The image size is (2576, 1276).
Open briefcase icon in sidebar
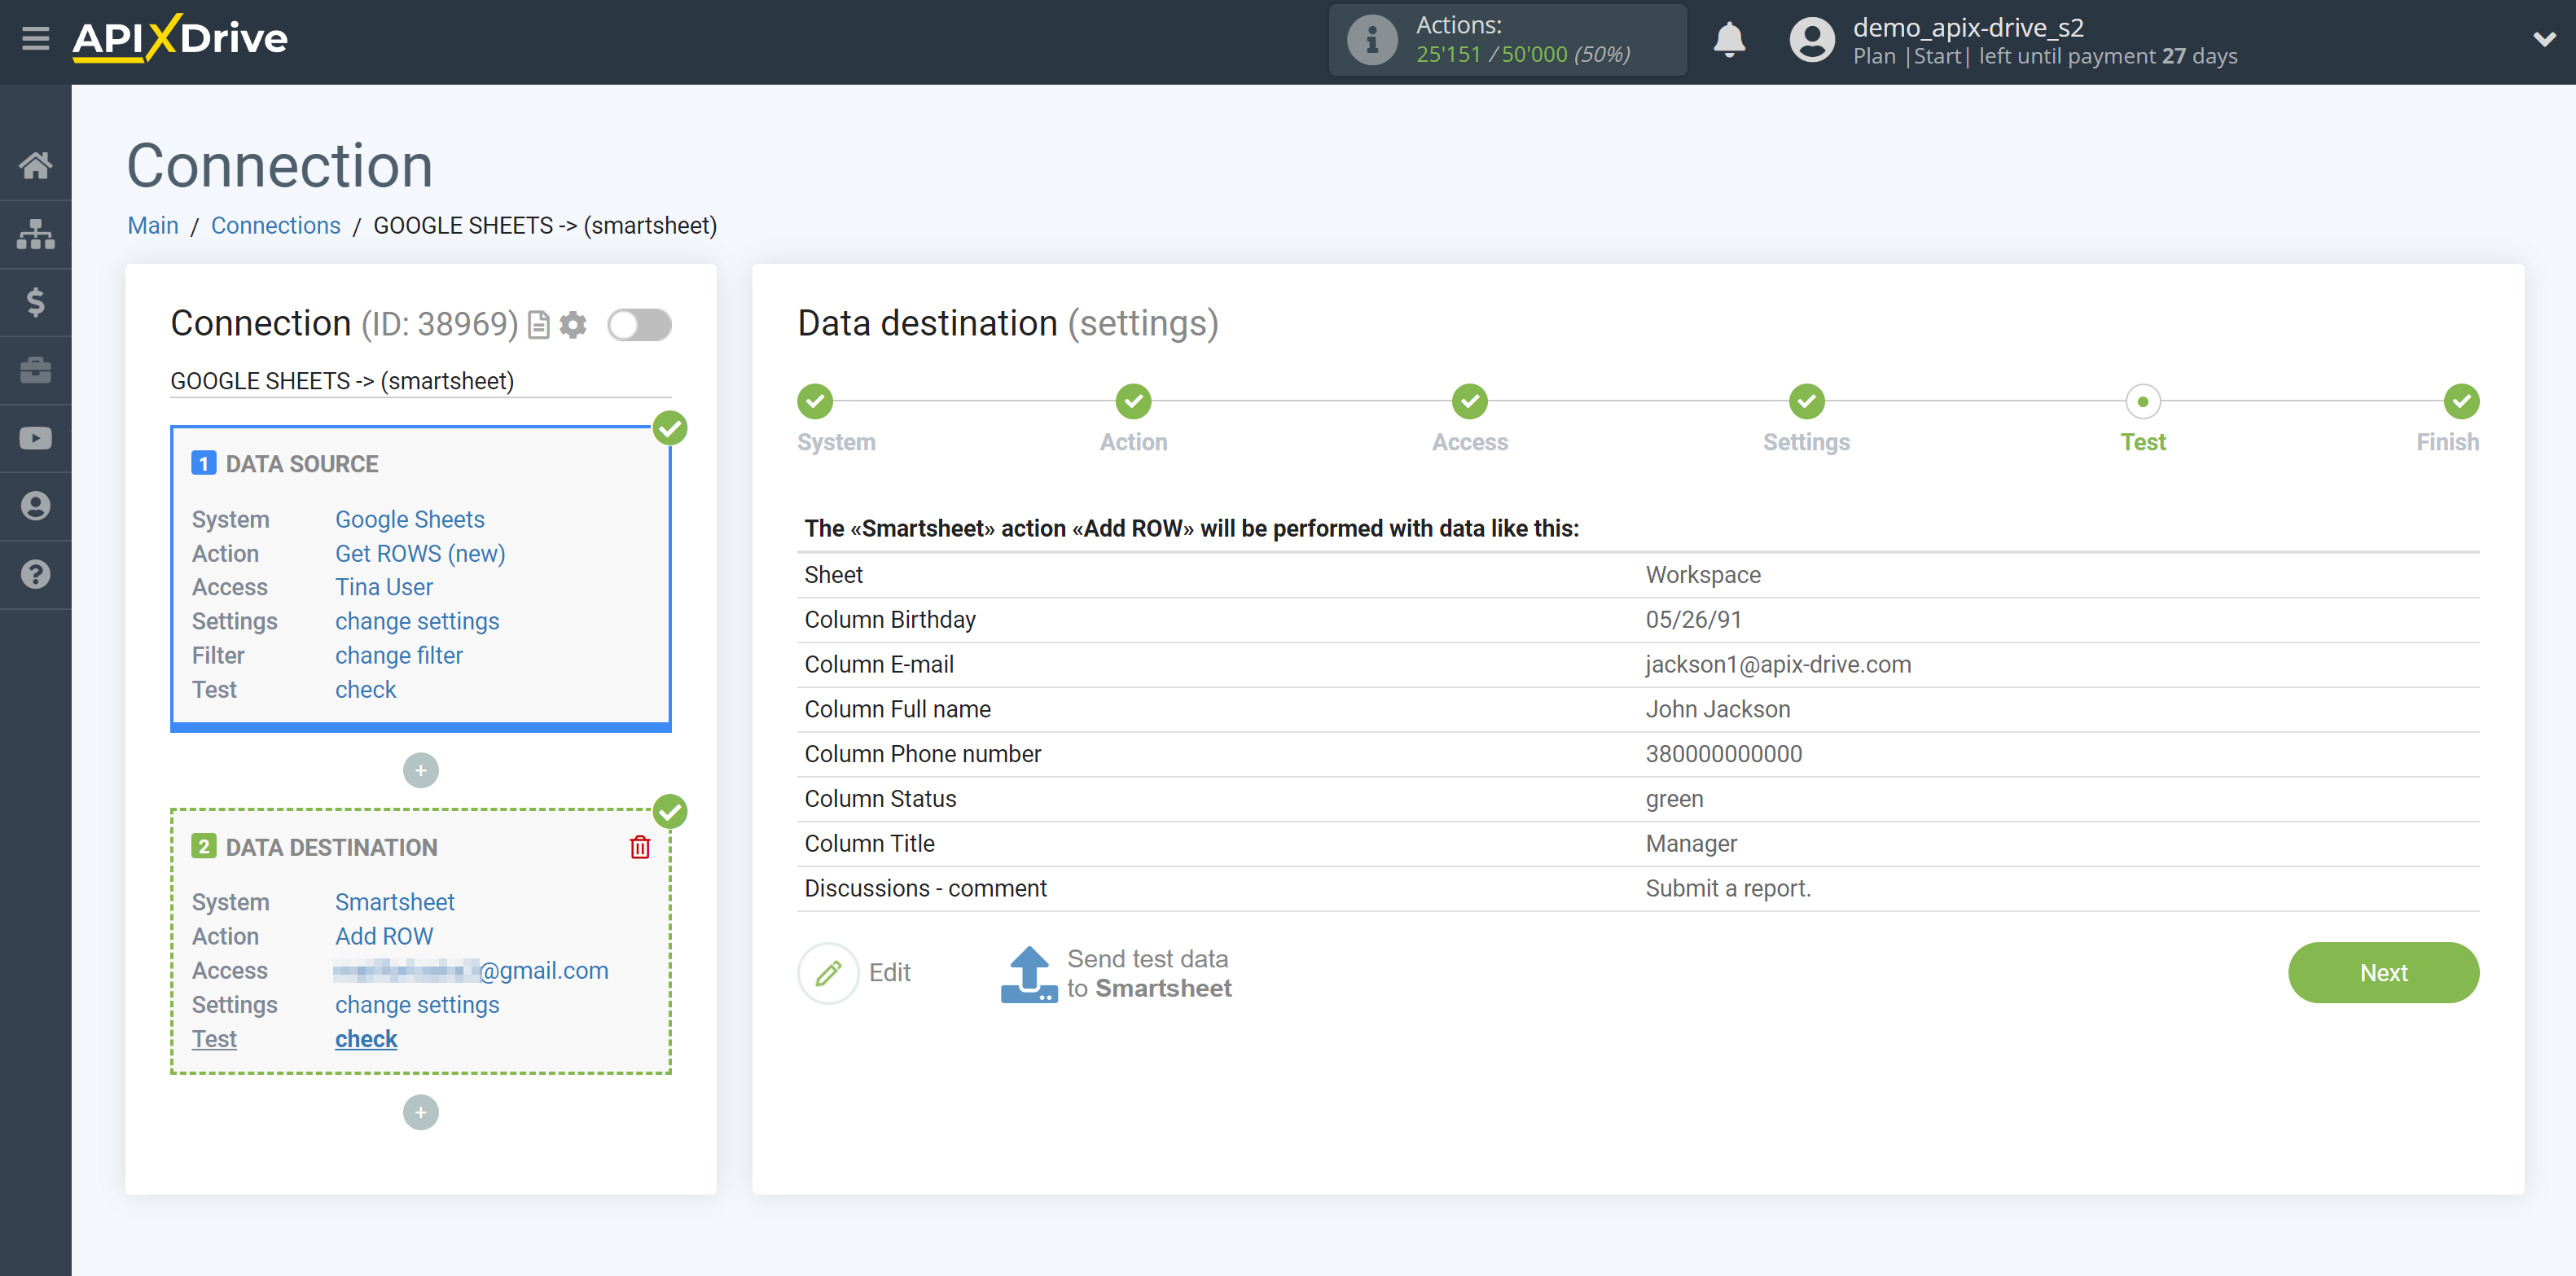point(36,370)
